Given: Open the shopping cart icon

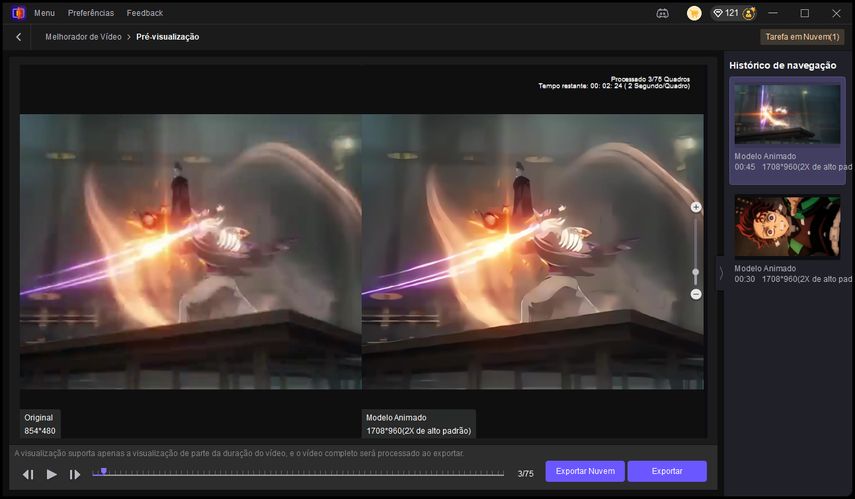Looking at the screenshot, I should [x=694, y=13].
